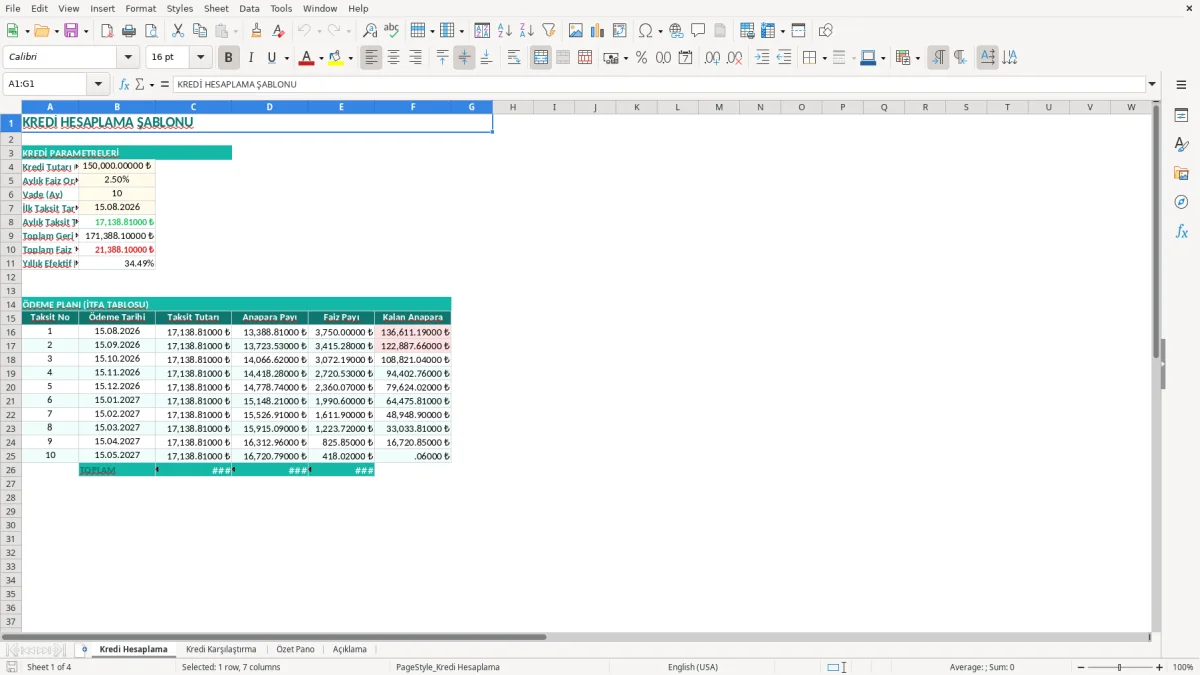This screenshot has width=1200, height=675.
Task: Open Conditional Formatting dropdown arrow
Action: pos(917,58)
